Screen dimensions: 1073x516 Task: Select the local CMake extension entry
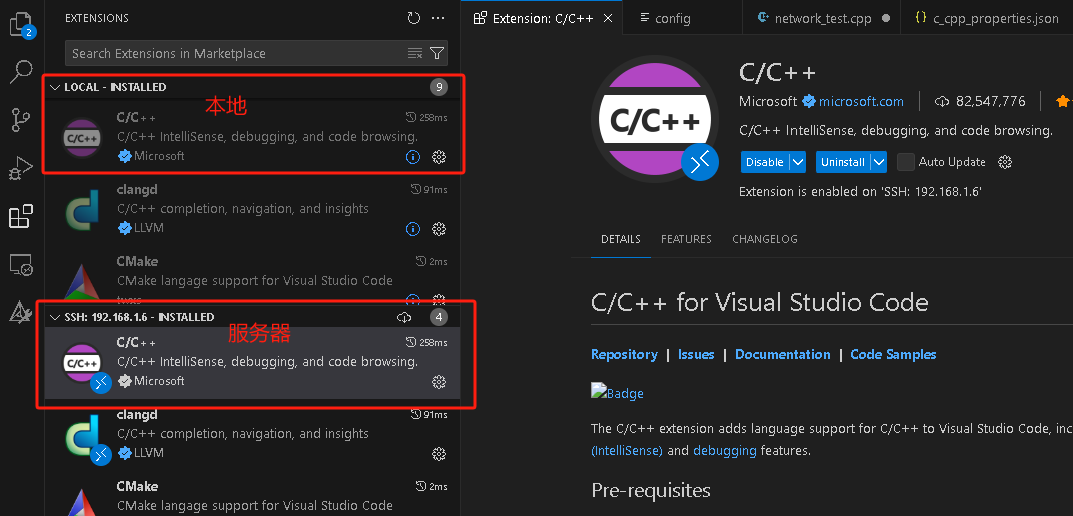point(253,276)
